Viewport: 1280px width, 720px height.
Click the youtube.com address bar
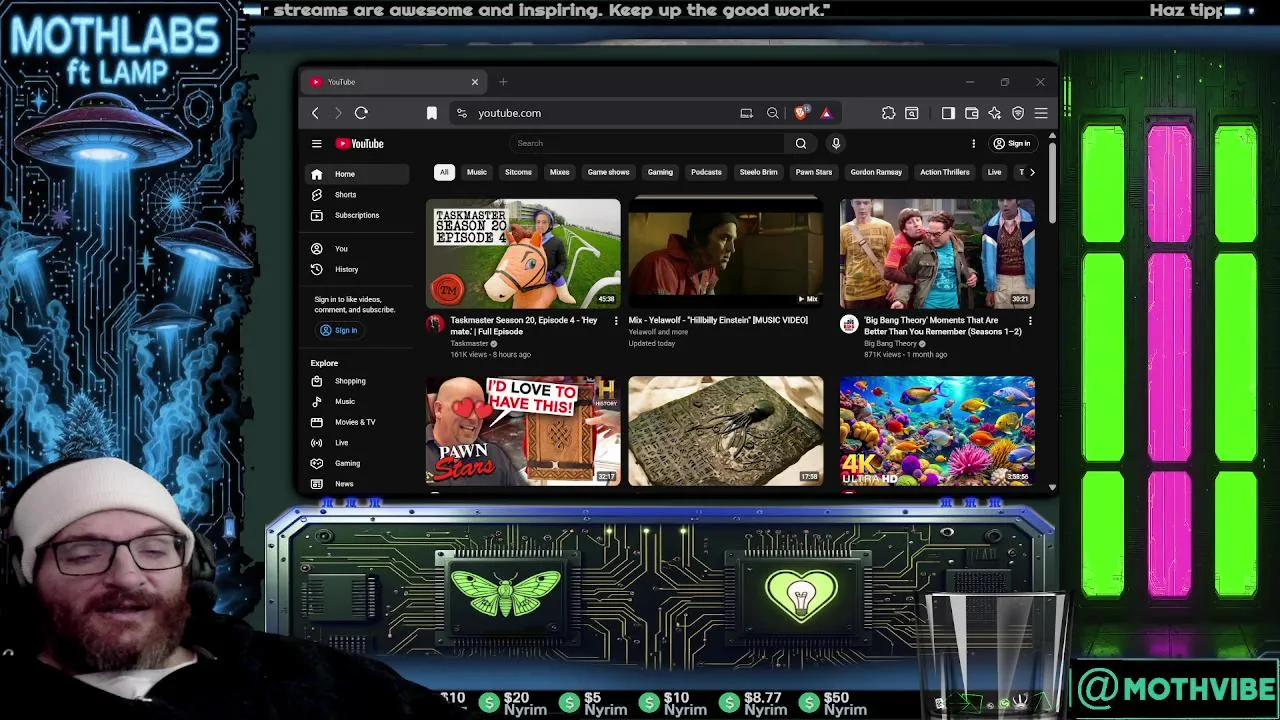pos(594,113)
